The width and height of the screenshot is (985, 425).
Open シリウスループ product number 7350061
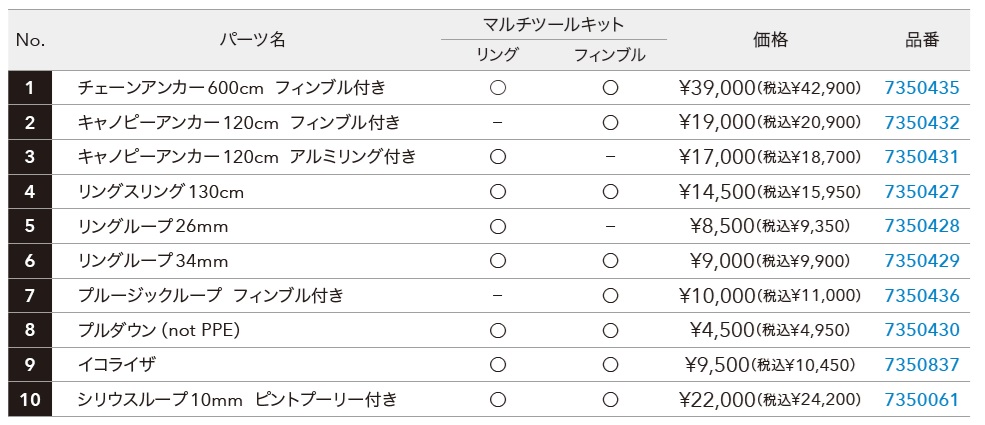[922, 399]
